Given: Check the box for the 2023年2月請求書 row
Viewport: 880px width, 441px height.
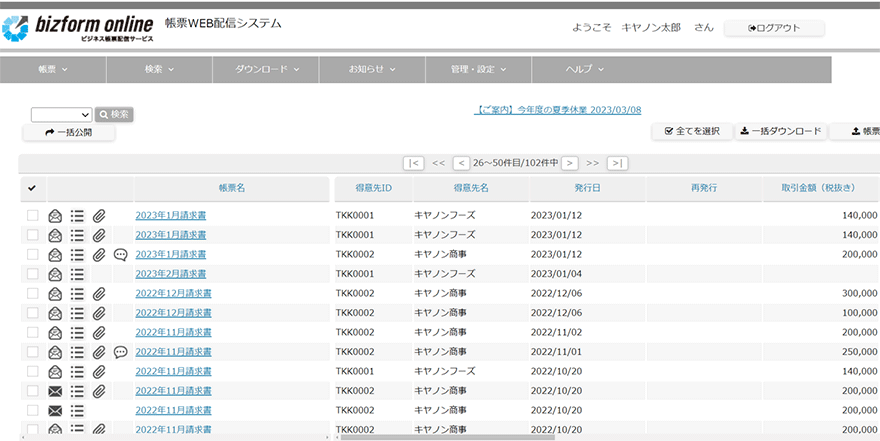Looking at the screenshot, I should [32, 274].
